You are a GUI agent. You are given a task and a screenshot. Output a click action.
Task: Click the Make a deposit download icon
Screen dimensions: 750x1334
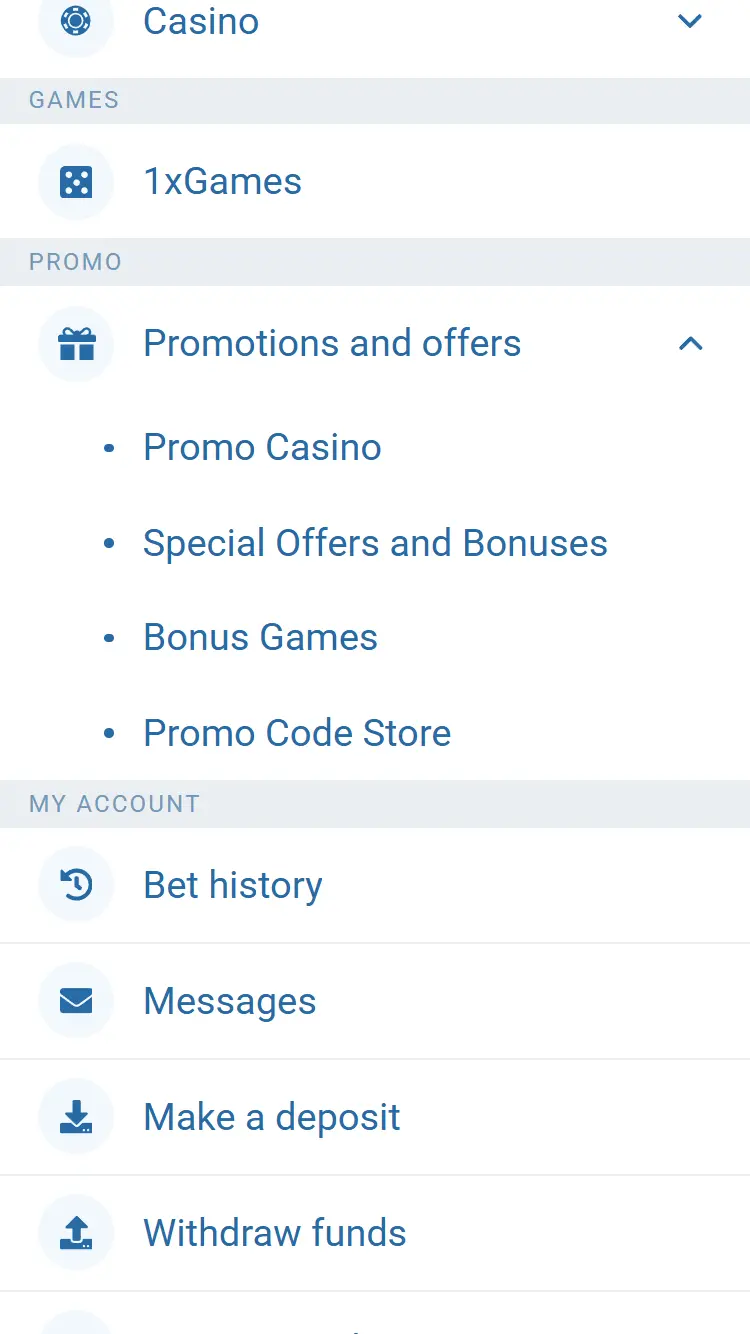coord(76,1117)
